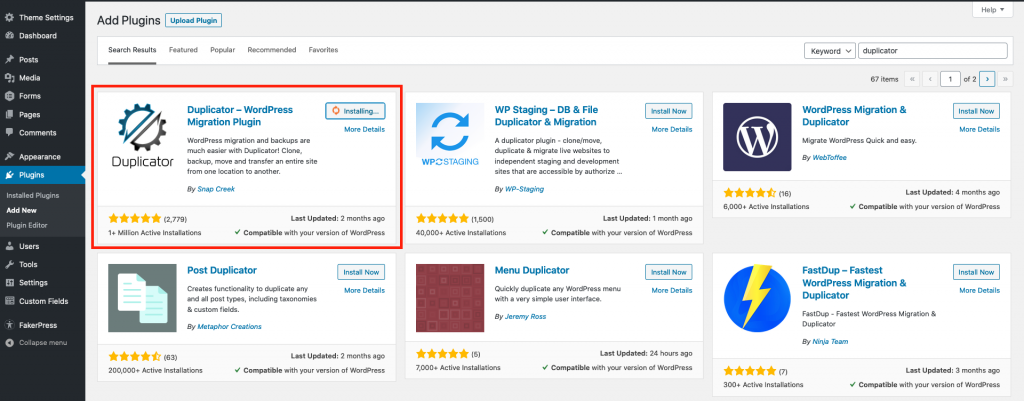The height and width of the screenshot is (401, 1024).
Task: Click the WP Staging plugin logo
Action: point(450,136)
